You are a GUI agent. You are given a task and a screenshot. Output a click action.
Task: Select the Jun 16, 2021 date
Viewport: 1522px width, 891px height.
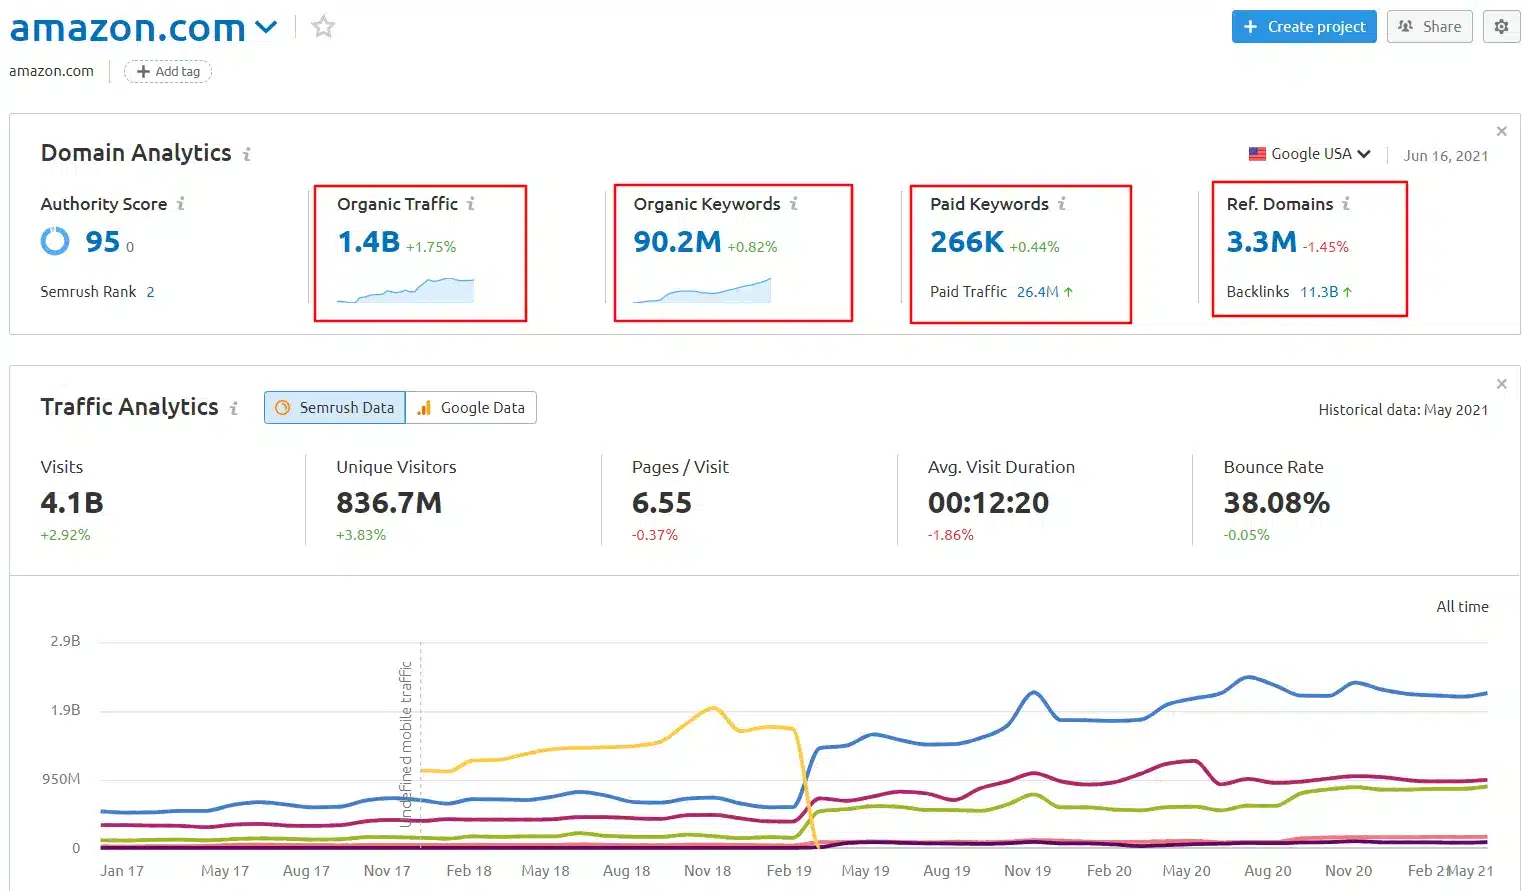pyautogui.click(x=1445, y=156)
